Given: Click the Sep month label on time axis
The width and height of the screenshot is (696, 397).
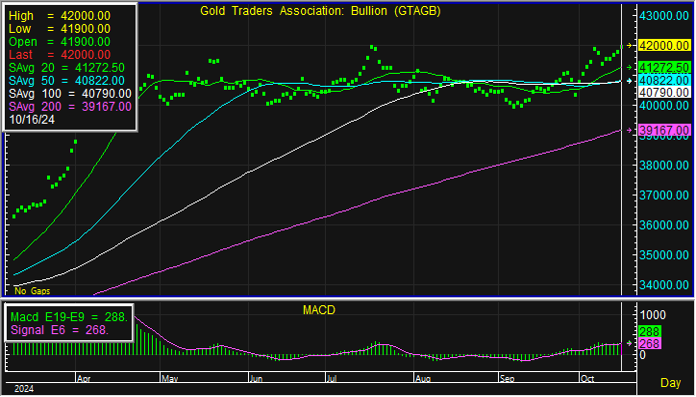Looking at the screenshot, I should pos(507,379).
